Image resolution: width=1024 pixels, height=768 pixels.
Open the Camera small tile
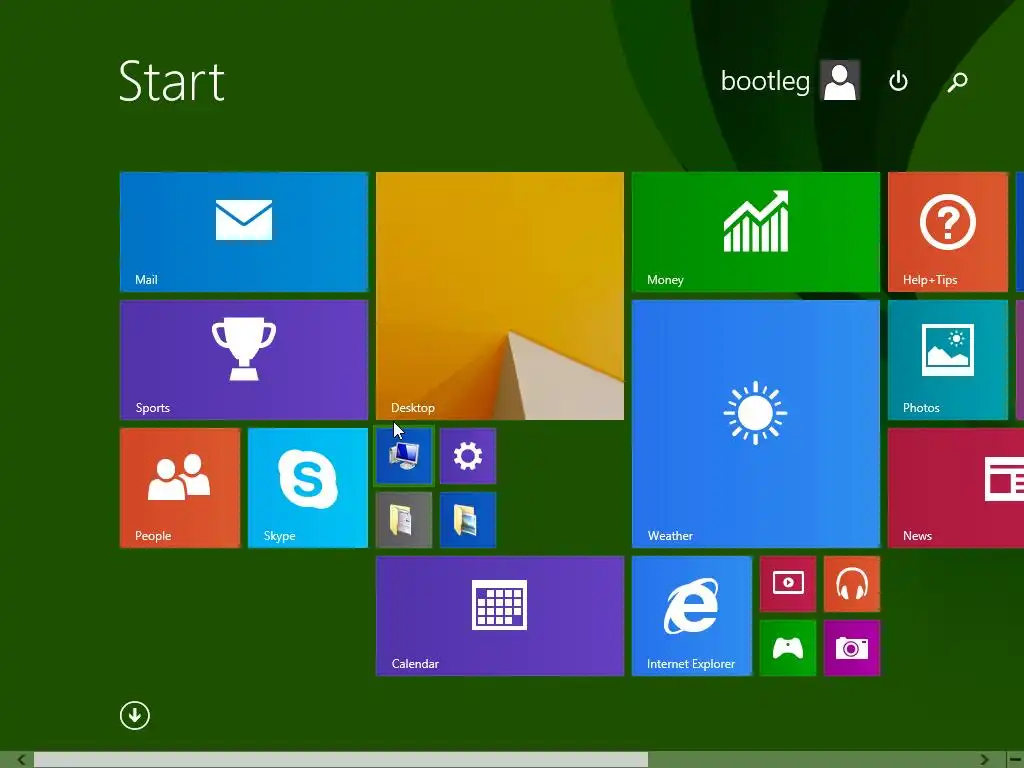point(852,648)
